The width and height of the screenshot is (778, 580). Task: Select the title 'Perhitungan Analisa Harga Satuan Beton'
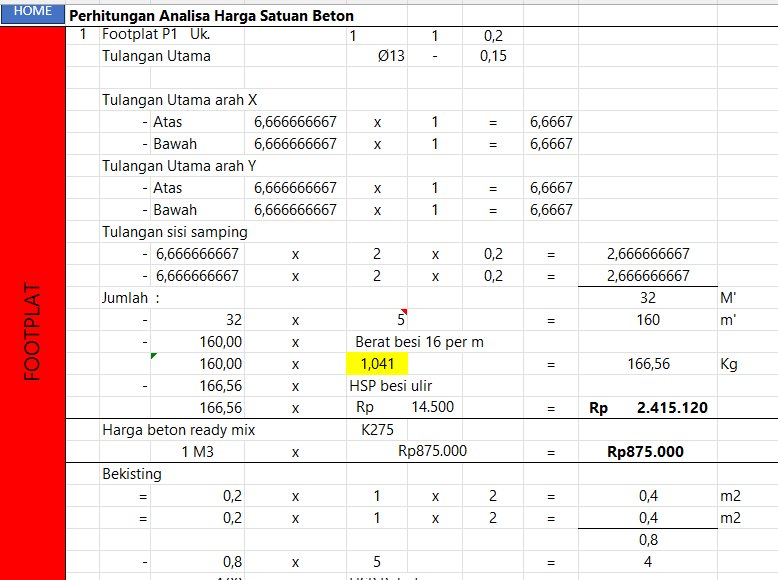click(211, 16)
